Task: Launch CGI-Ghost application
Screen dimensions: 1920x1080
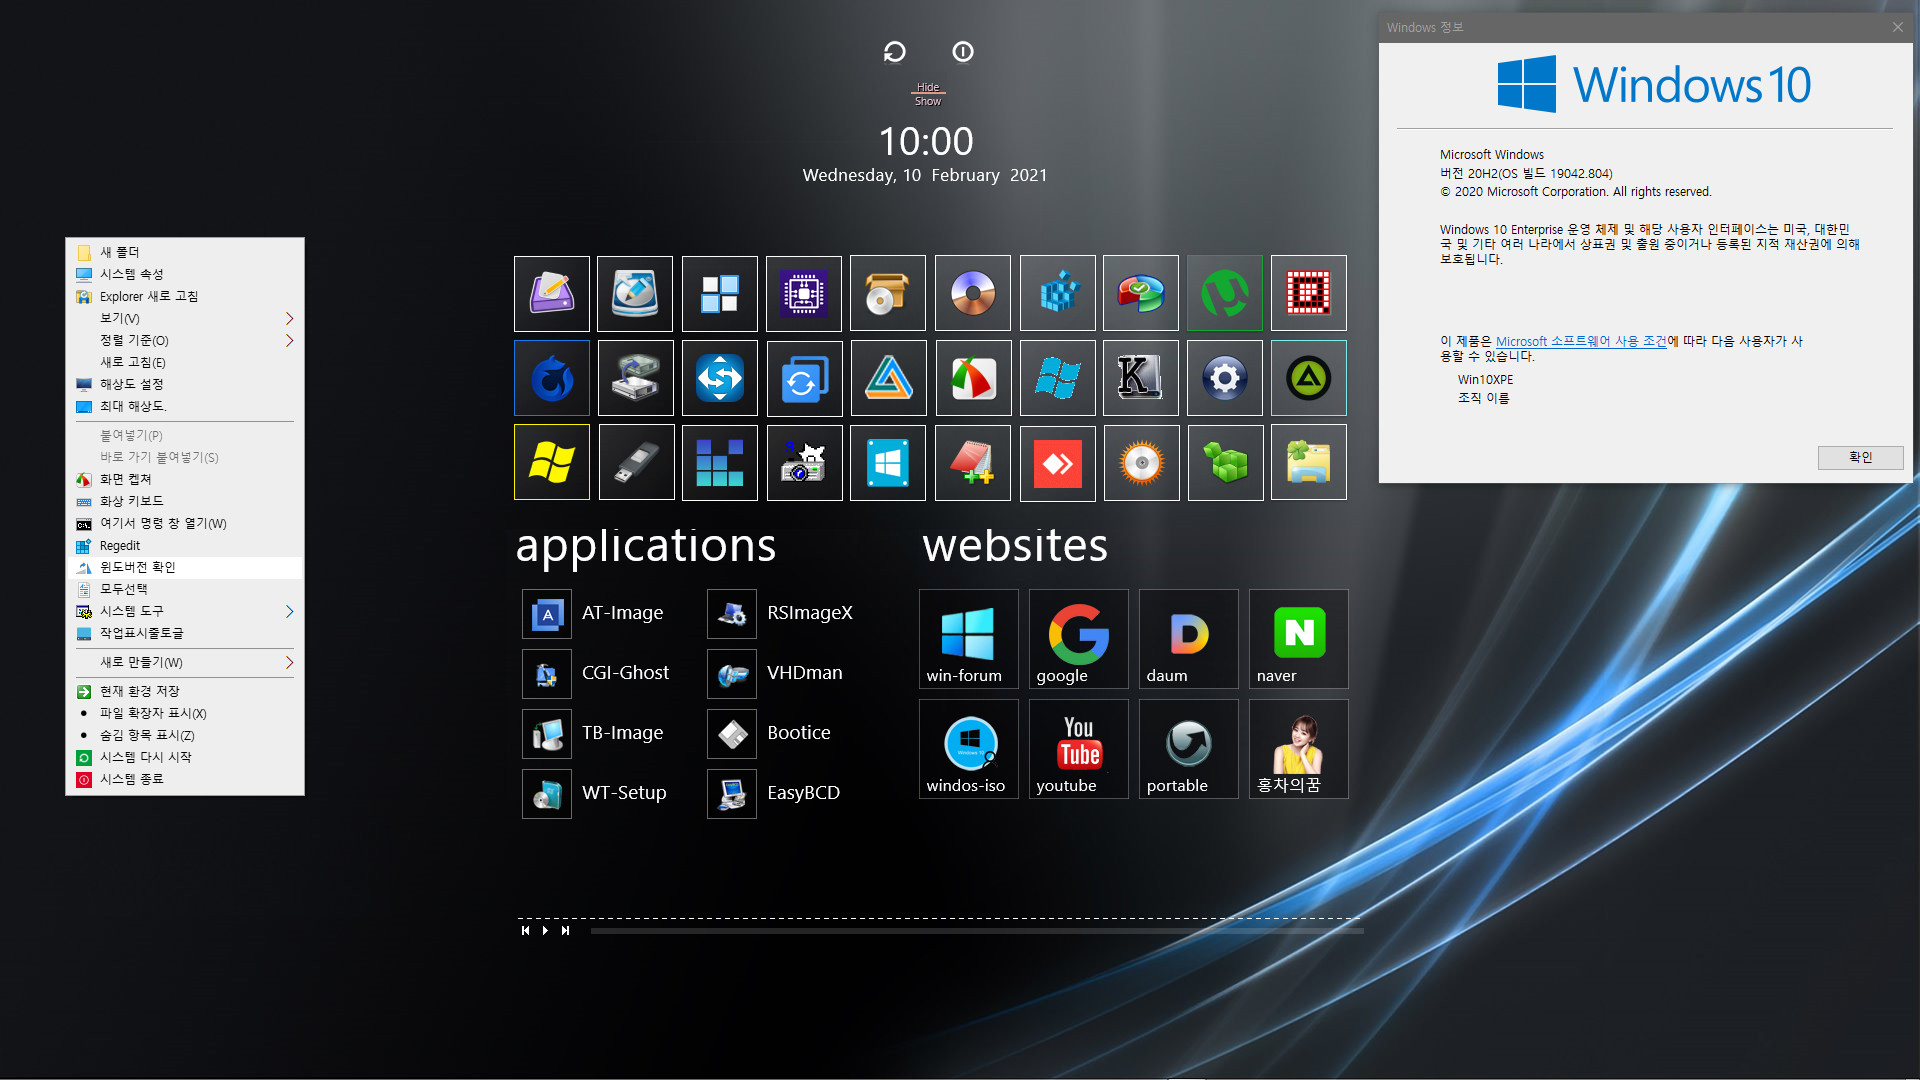Action: (x=597, y=673)
